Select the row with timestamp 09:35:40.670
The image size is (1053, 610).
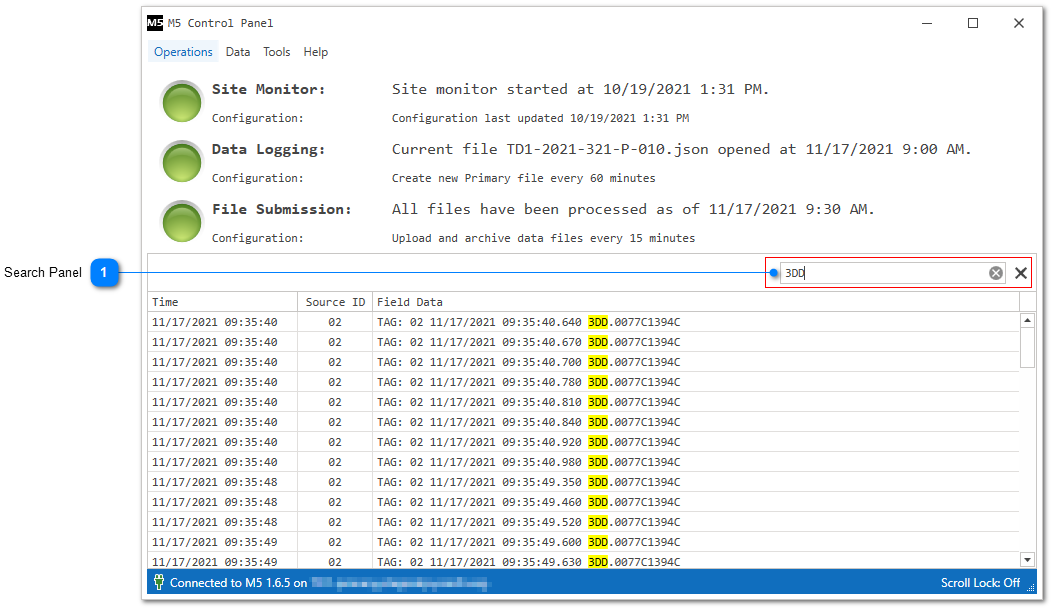584,342
